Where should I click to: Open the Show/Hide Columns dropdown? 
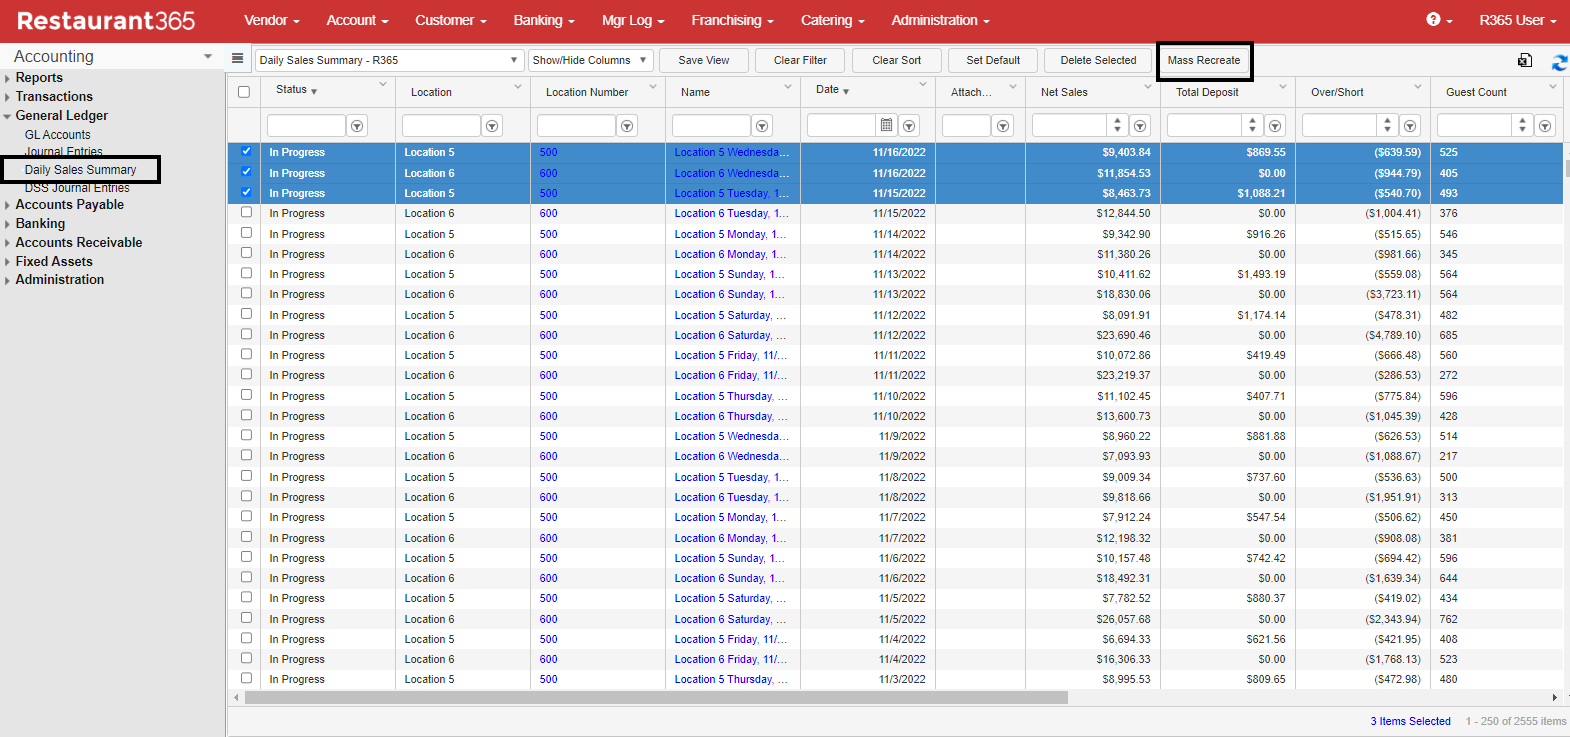pyautogui.click(x=590, y=60)
